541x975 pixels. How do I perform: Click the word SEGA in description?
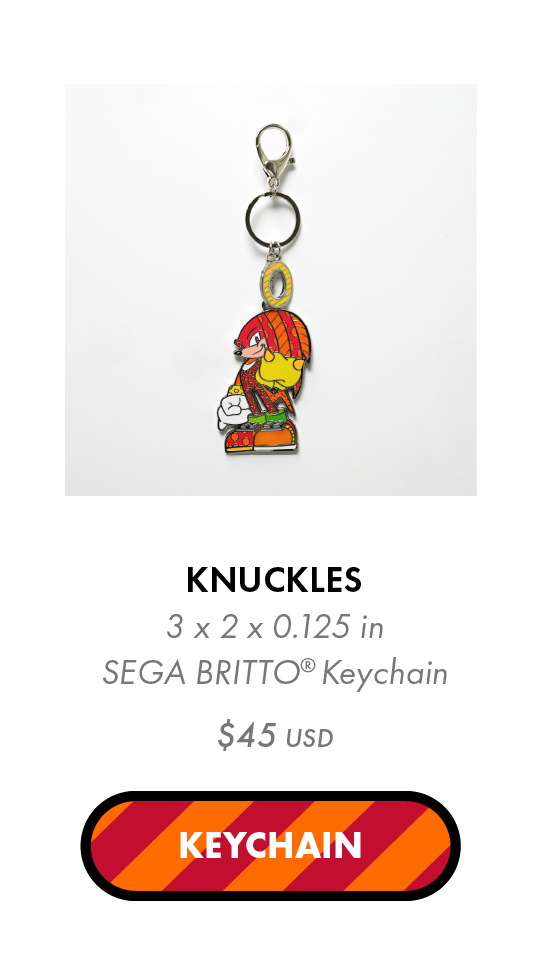click(144, 674)
